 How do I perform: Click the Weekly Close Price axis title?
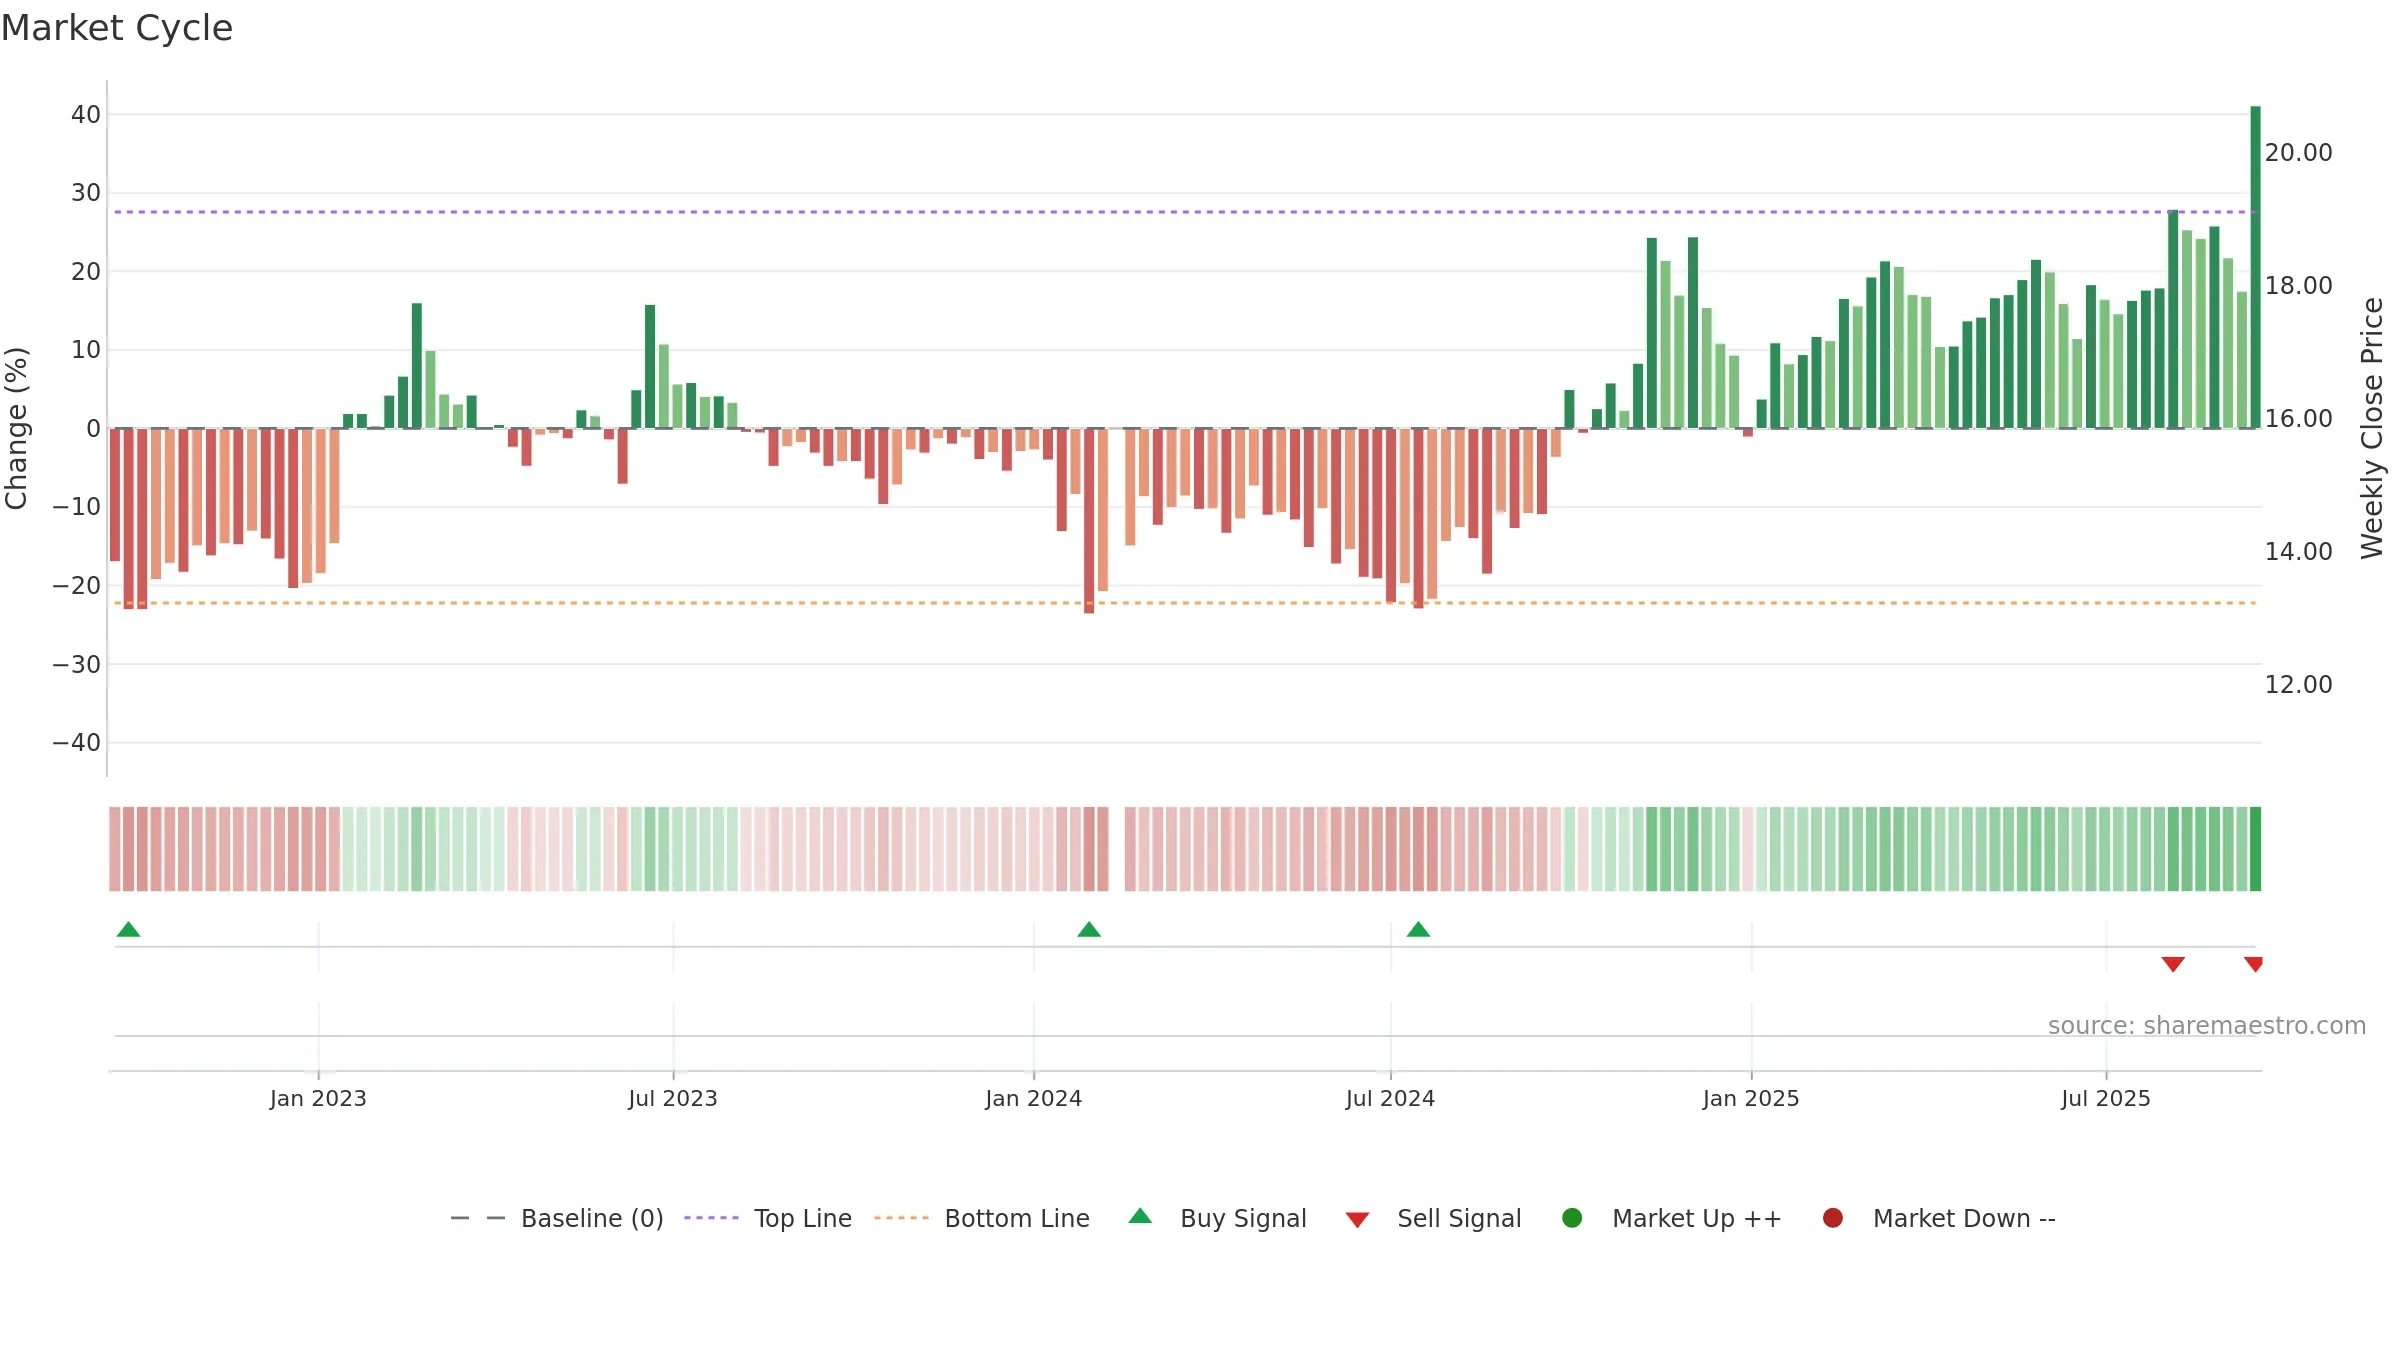point(2372,428)
